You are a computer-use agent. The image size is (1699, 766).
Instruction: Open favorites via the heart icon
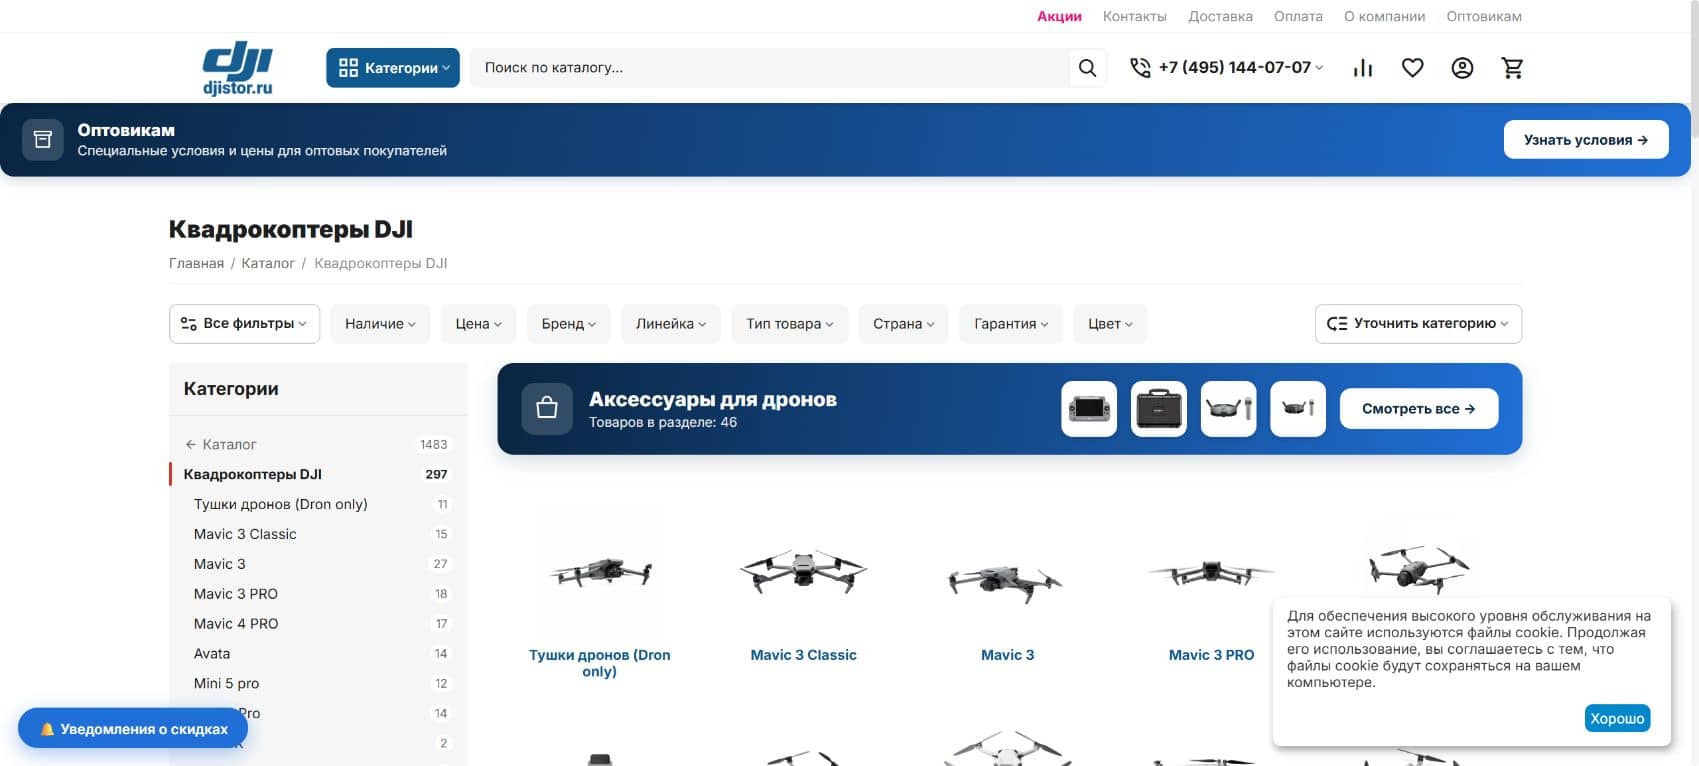coord(1412,68)
